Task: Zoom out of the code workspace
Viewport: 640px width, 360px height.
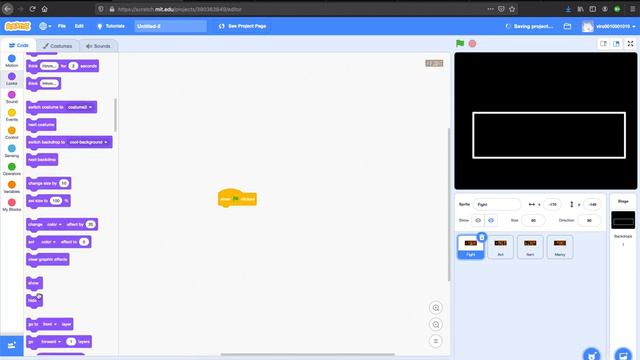Action: point(436,324)
